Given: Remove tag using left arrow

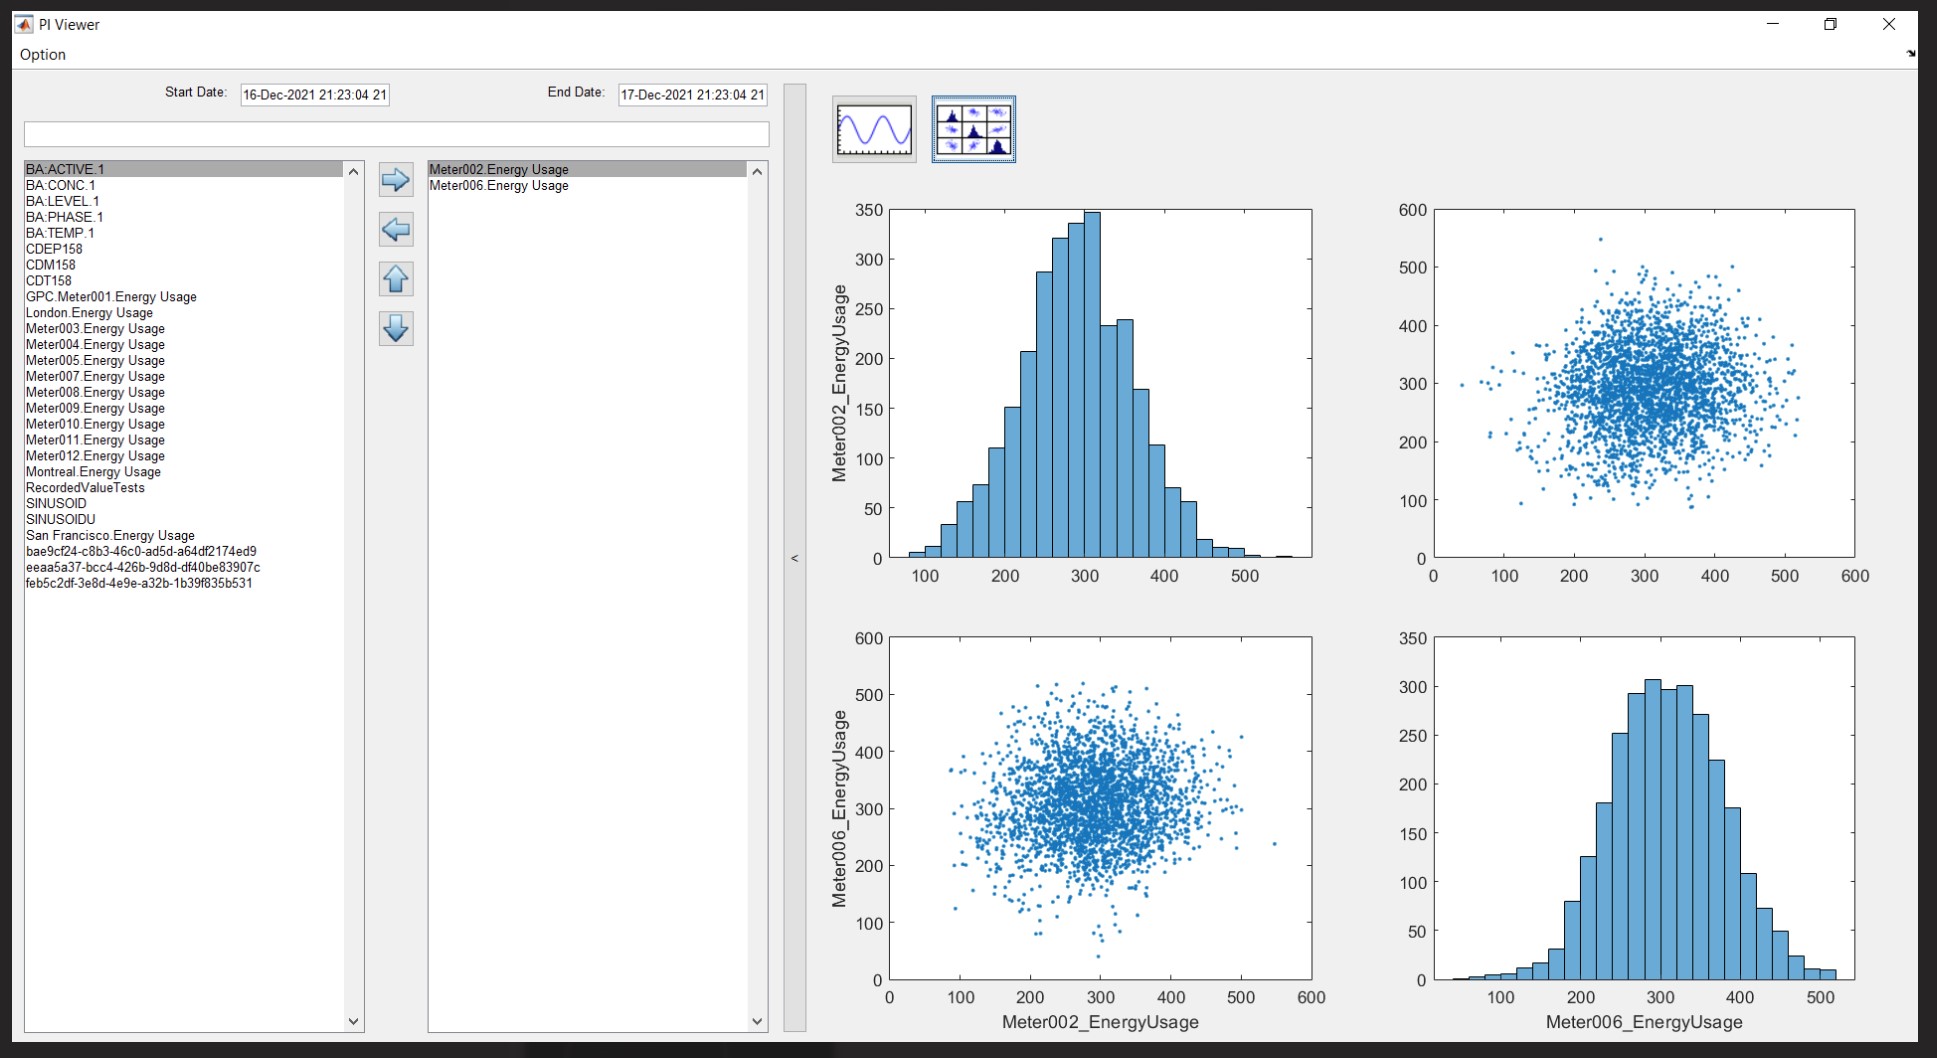Looking at the screenshot, I should coord(395,230).
